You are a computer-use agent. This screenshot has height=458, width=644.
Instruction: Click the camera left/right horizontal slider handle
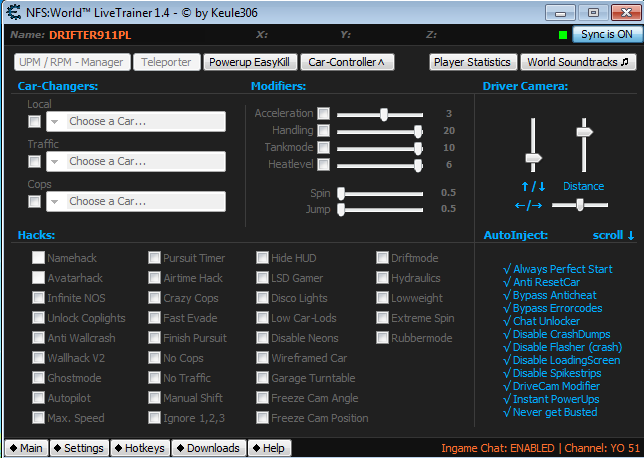click(x=580, y=205)
